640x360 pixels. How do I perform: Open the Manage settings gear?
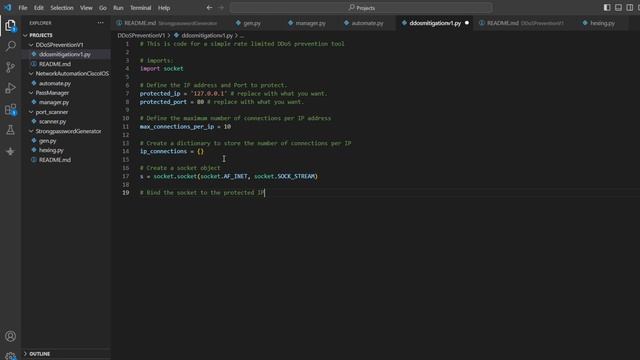10,356
